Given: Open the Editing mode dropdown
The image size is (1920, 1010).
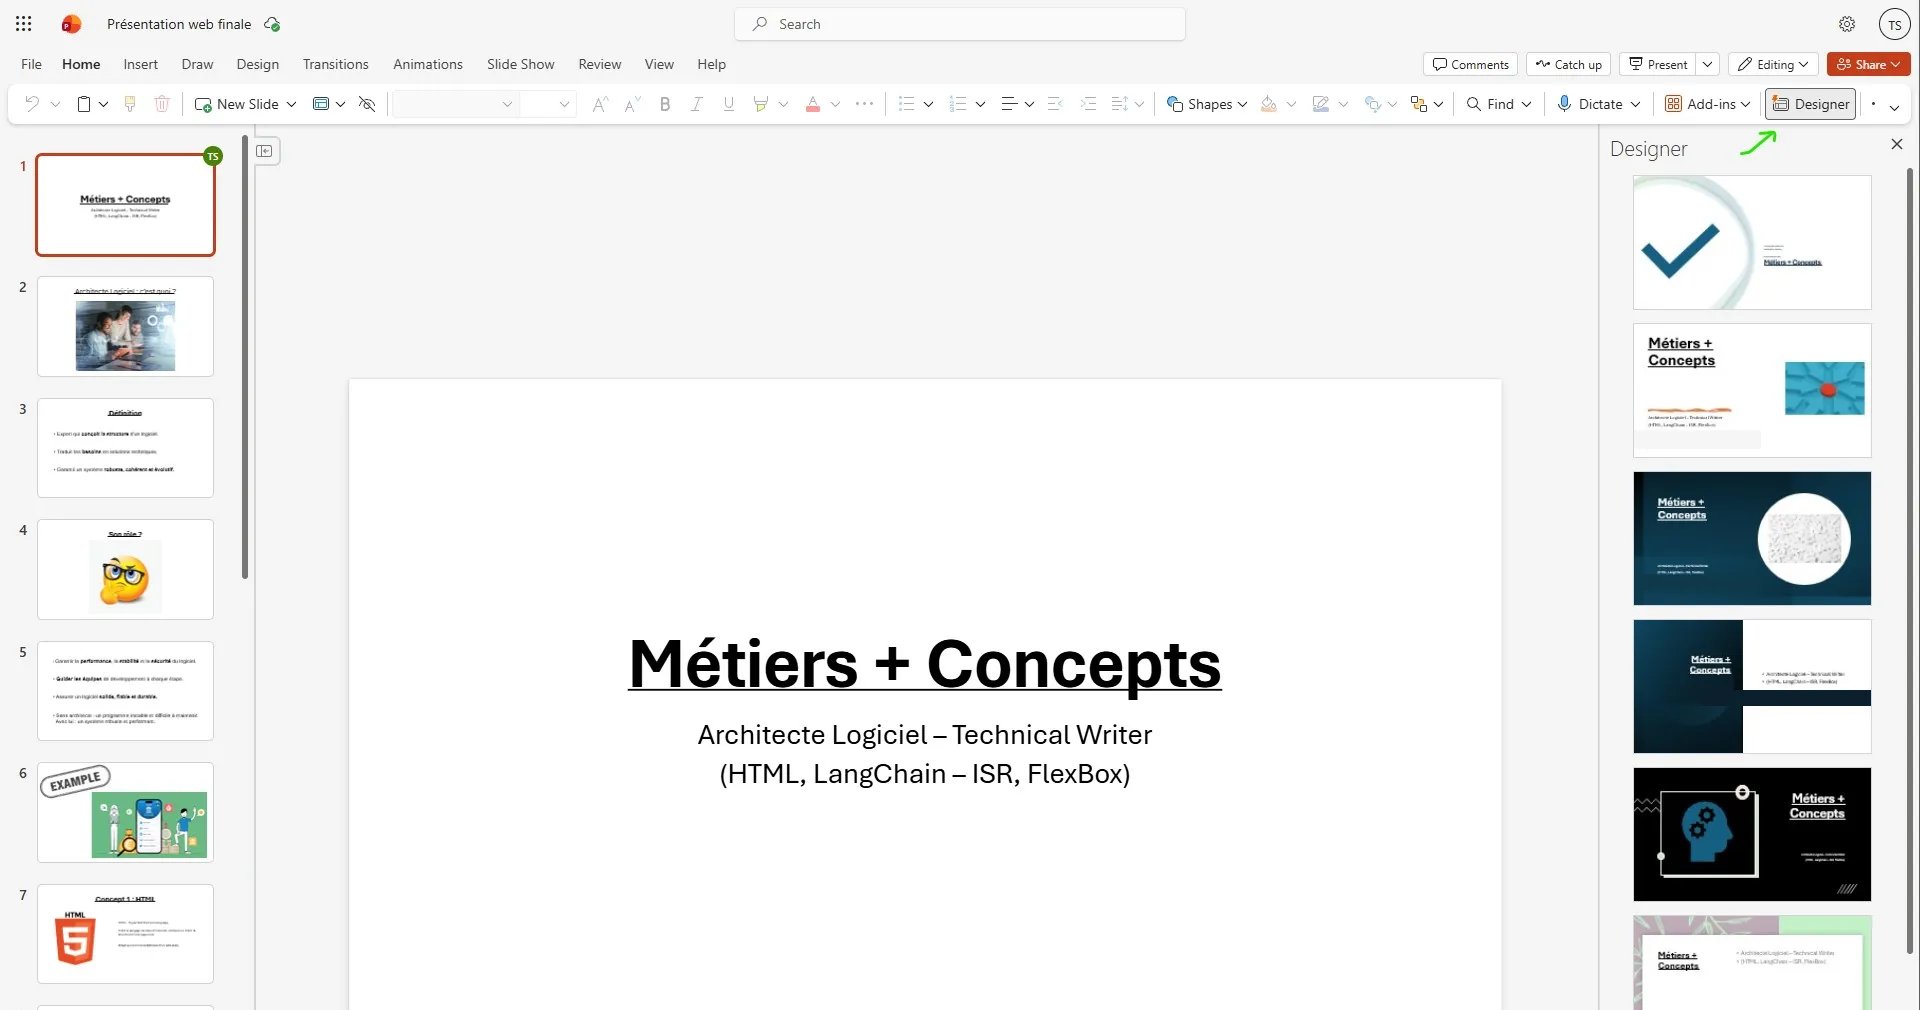Looking at the screenshot, I should [x=1773, y=64].
